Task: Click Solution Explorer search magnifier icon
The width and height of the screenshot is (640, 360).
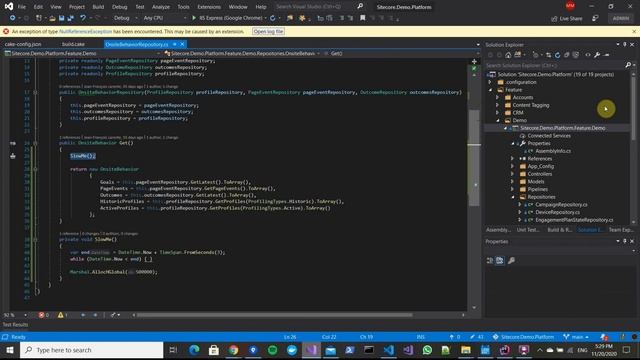Action: click(x=628, y=65)
